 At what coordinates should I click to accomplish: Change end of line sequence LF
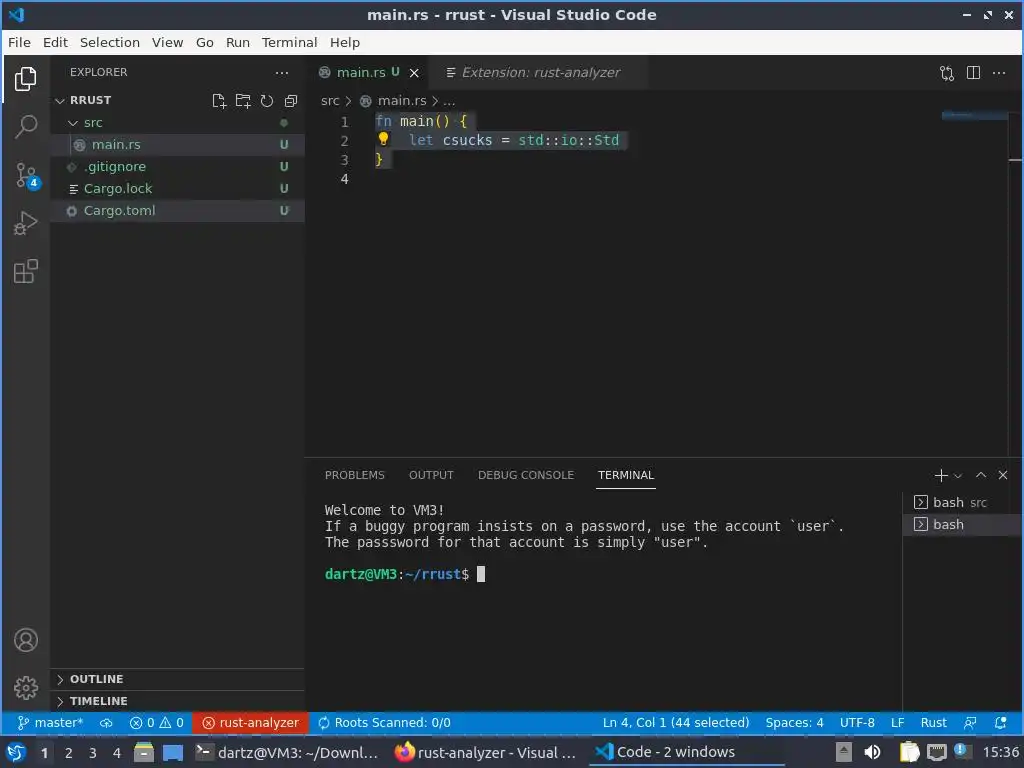(897, 723)
